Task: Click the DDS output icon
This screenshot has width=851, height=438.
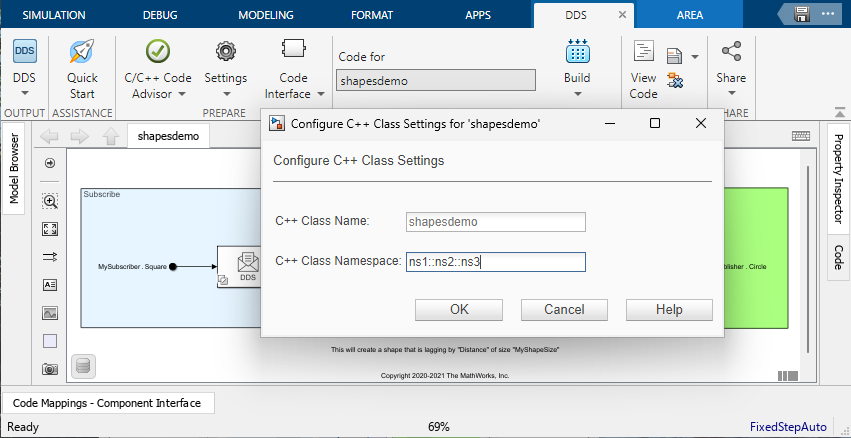Action: 24,52
